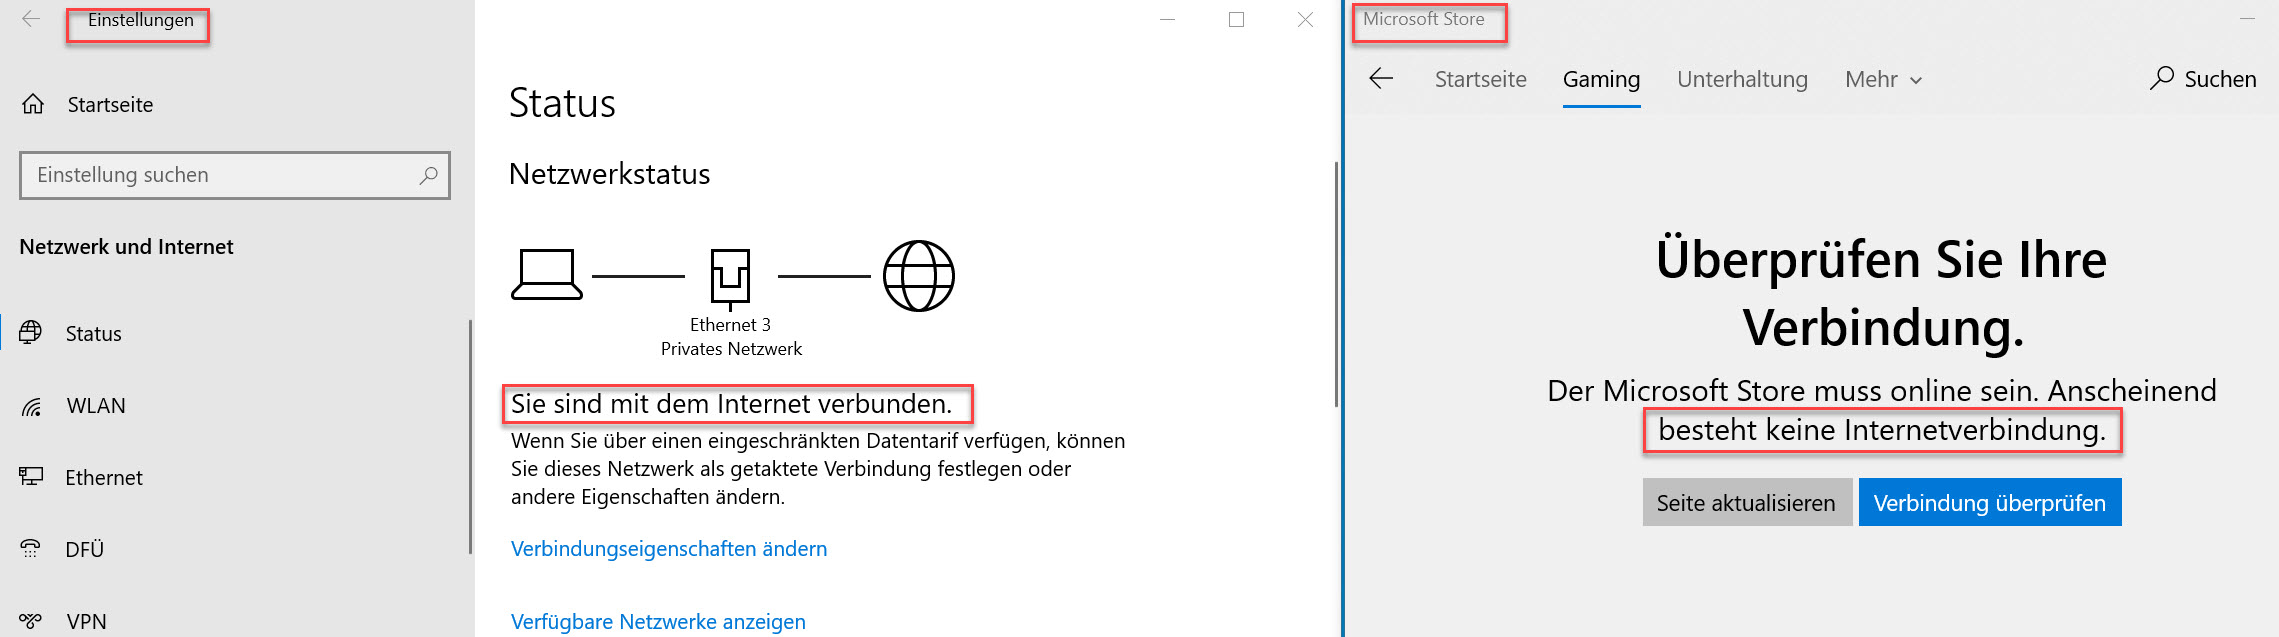
Task: Maximize the Einstellungen window
Action: (1236, 20)
